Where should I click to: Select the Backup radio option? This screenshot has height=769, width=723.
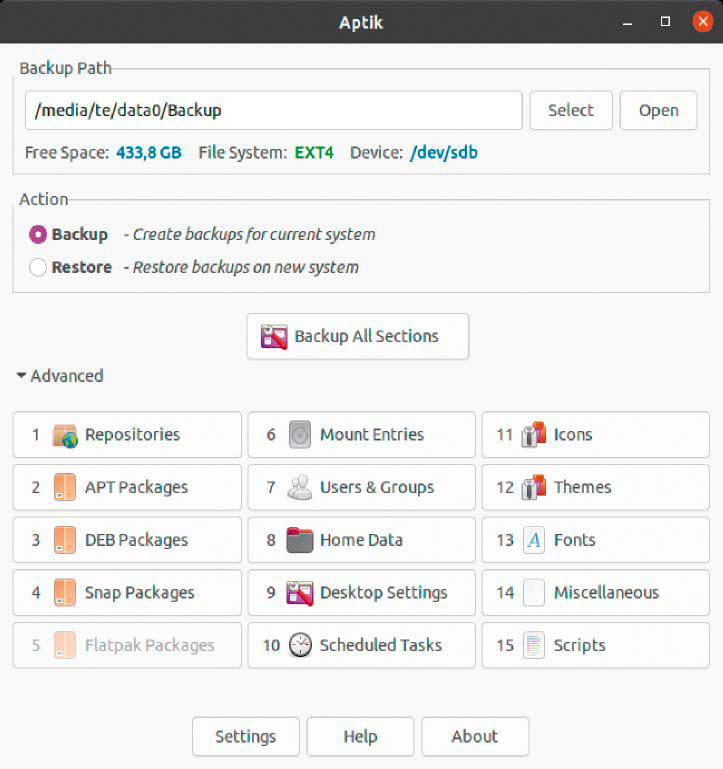(38, 234)
